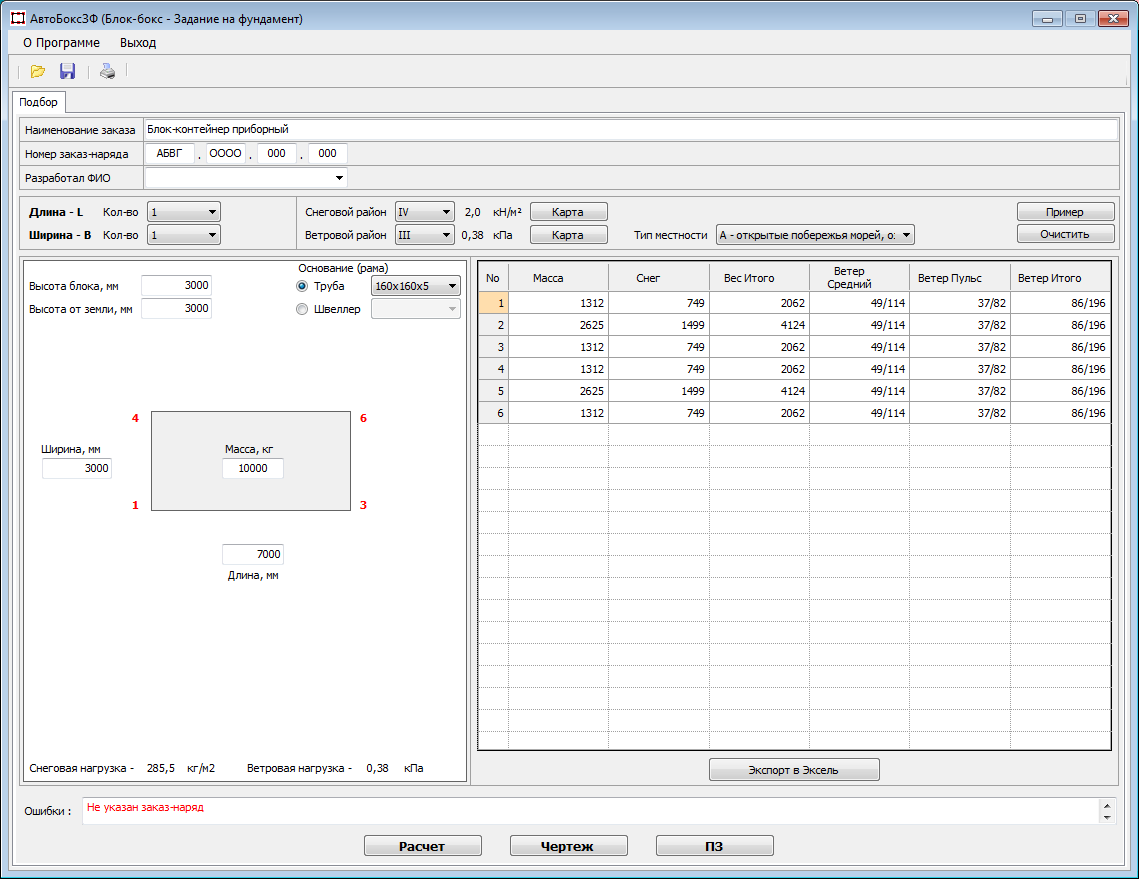The image size is (1139, 879).
Task: Switch to Подбор tab
Action: (38, 102)
